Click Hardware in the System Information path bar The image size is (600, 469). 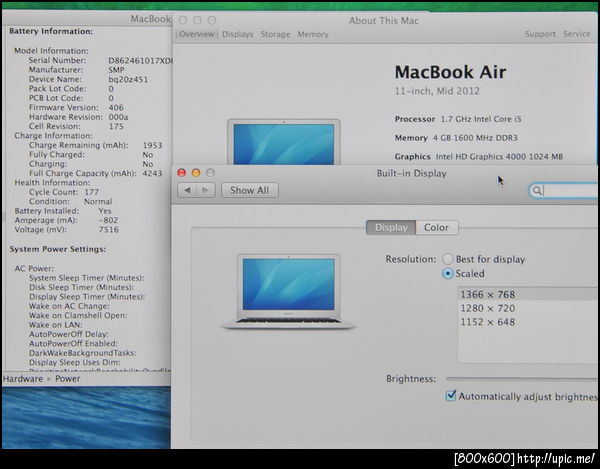[23, 379]
